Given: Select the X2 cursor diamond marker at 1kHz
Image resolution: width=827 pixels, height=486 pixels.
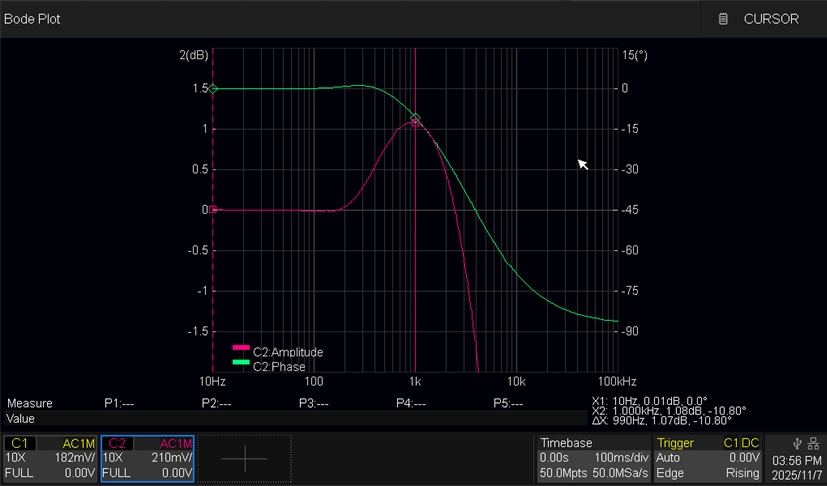Looking at the screenshot, I should pyautogui.click(x=416, y=120).
